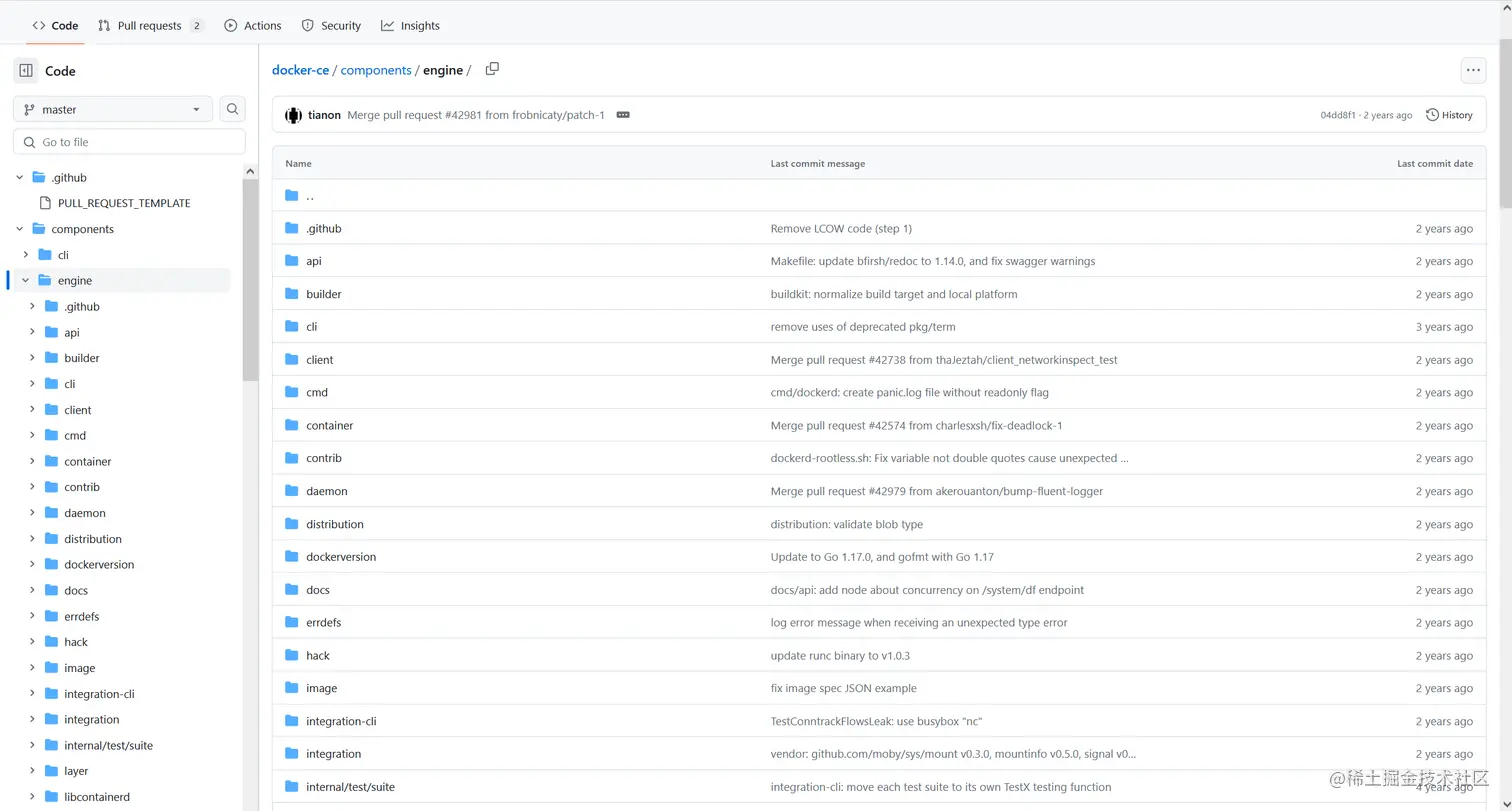Expand commit message ellipsis button
Viewport: 1512px width, 811px height.
pos(623,115)
